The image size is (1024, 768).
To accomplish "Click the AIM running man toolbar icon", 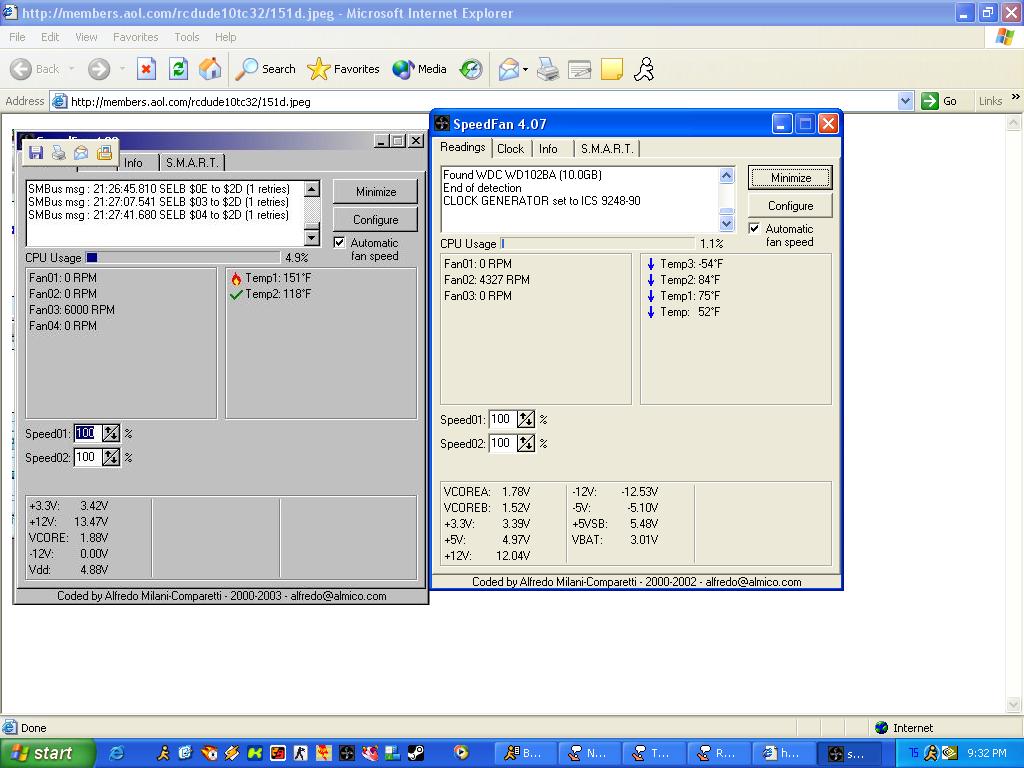I will 644,69.
